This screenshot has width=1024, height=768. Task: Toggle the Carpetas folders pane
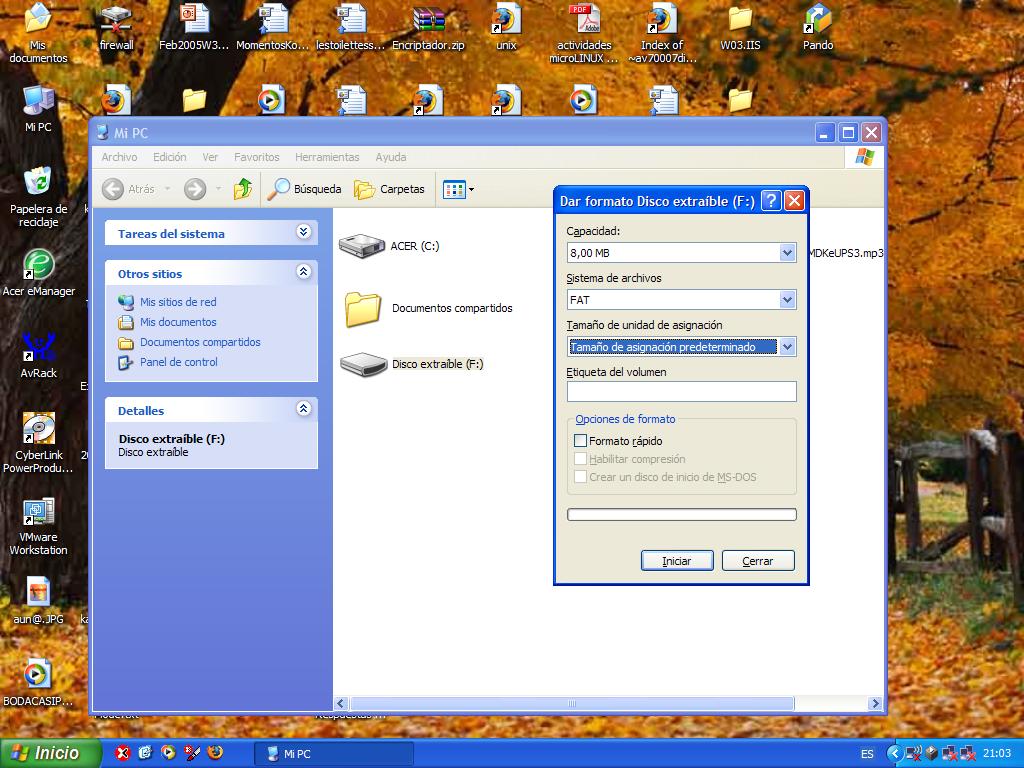point(389,189)
